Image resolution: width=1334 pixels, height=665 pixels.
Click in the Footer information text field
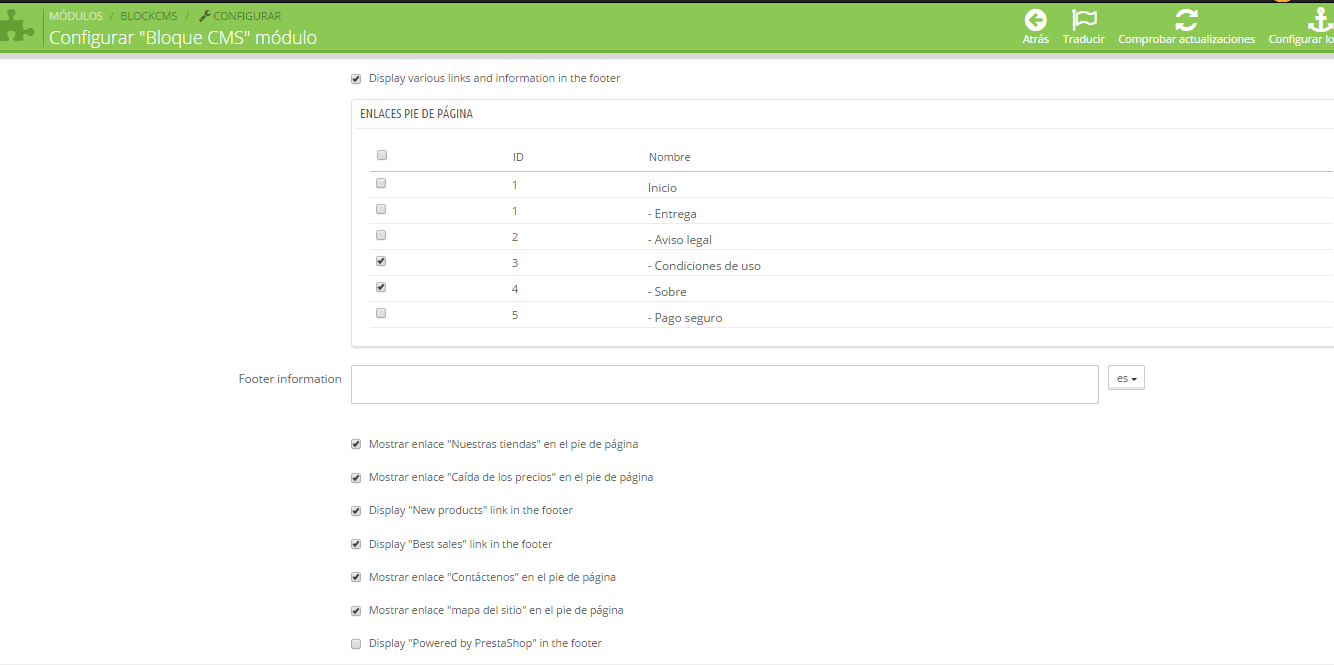coord(724,384)
